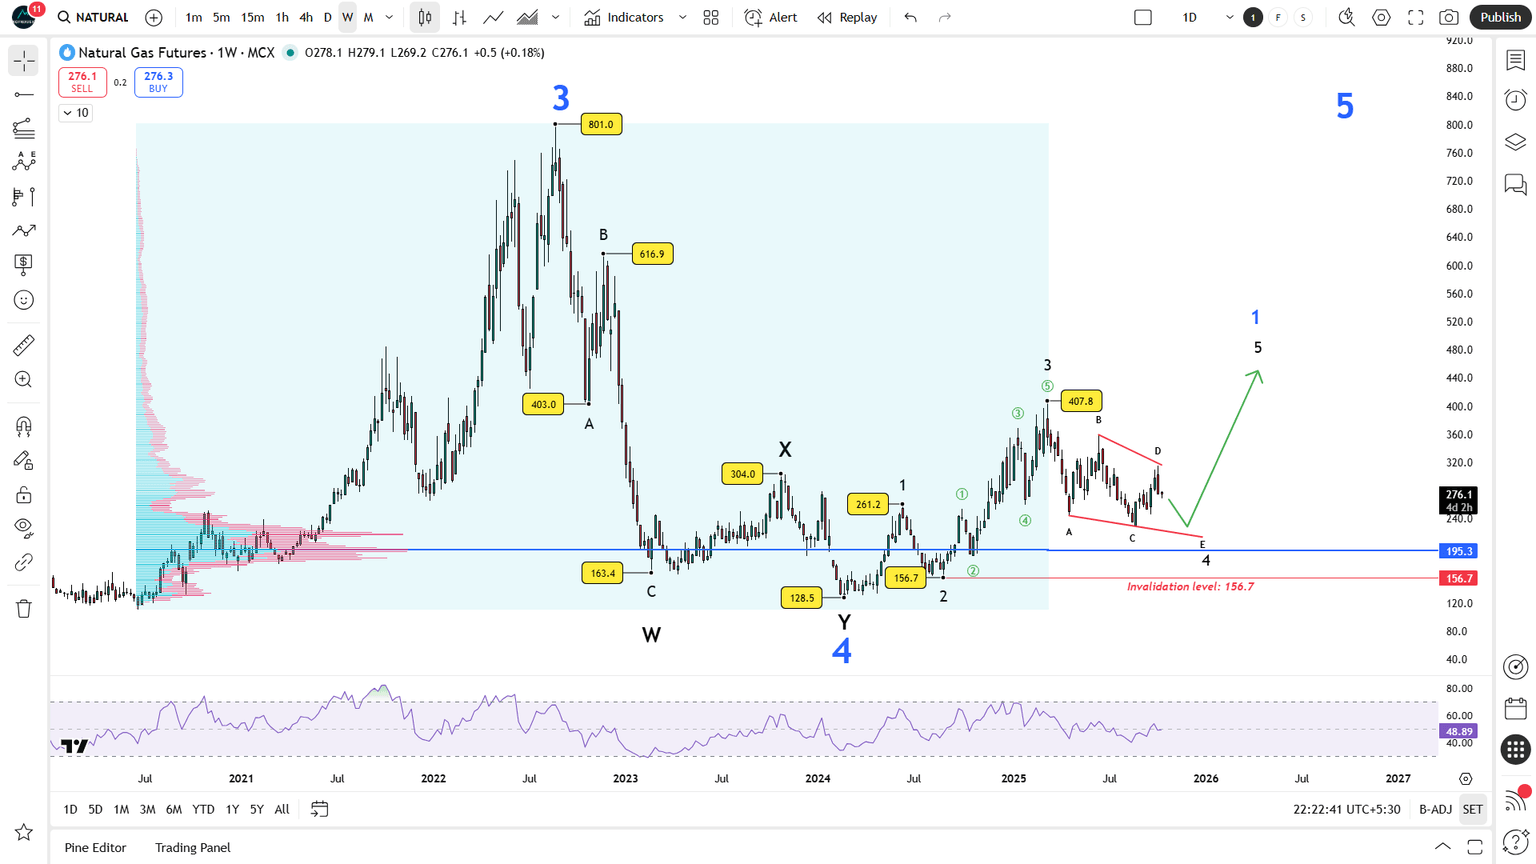
Task: Activate the magnet snap mode icon
Action: [23, 426]
